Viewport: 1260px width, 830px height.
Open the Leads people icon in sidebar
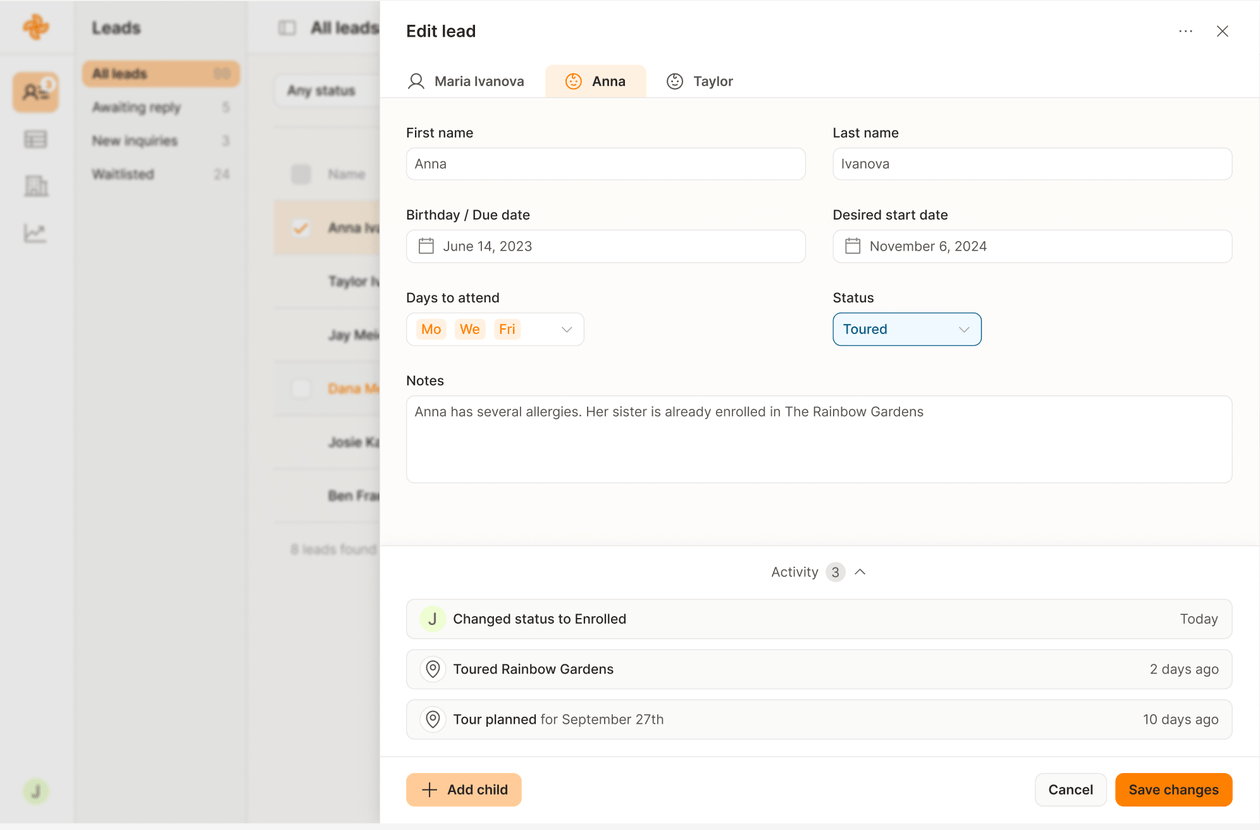(35, 92)
